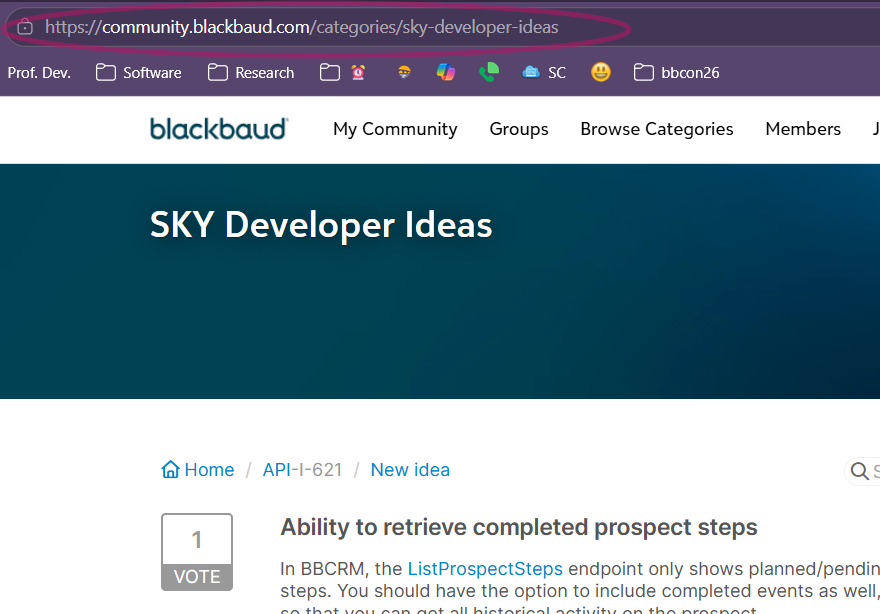
Task: Open the Software bookmarks folder
Action: pyautogui.click(x=138, y=73)
